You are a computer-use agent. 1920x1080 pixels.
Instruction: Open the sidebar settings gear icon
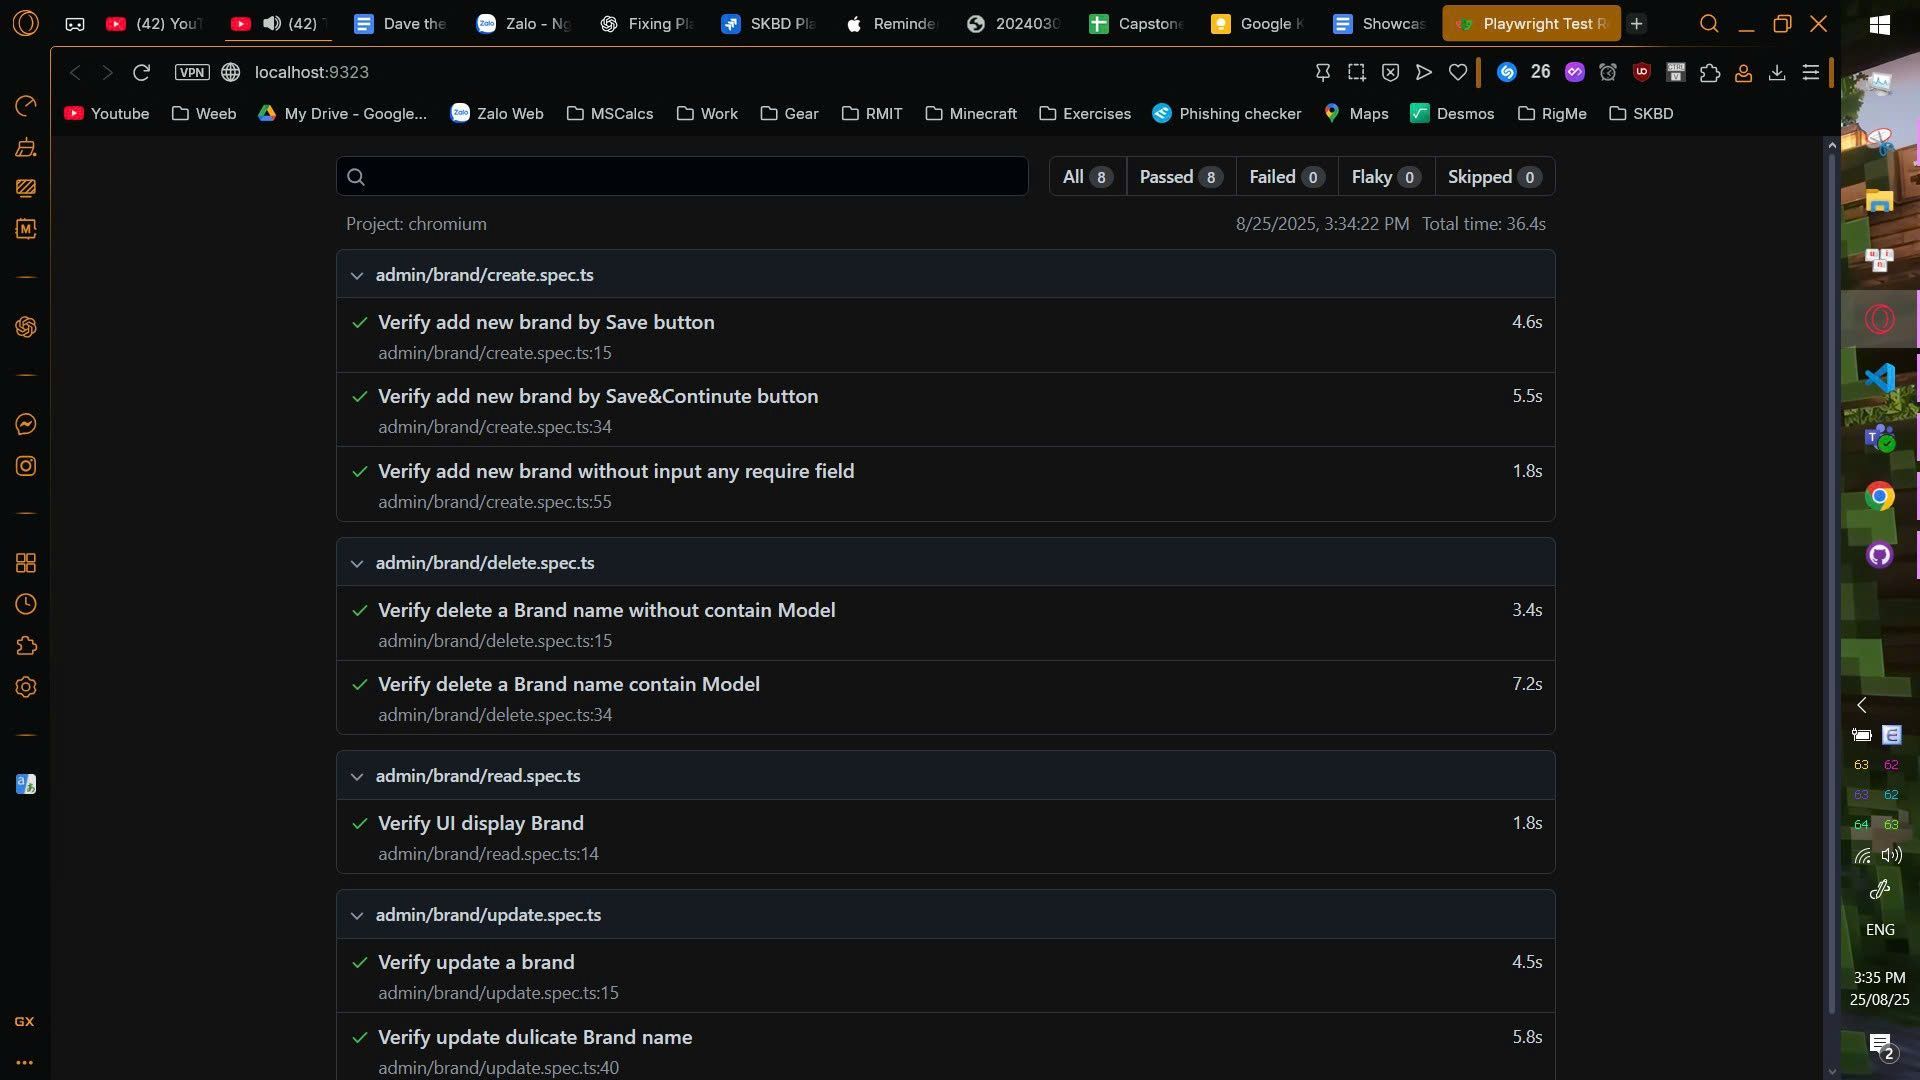(26, 687)
